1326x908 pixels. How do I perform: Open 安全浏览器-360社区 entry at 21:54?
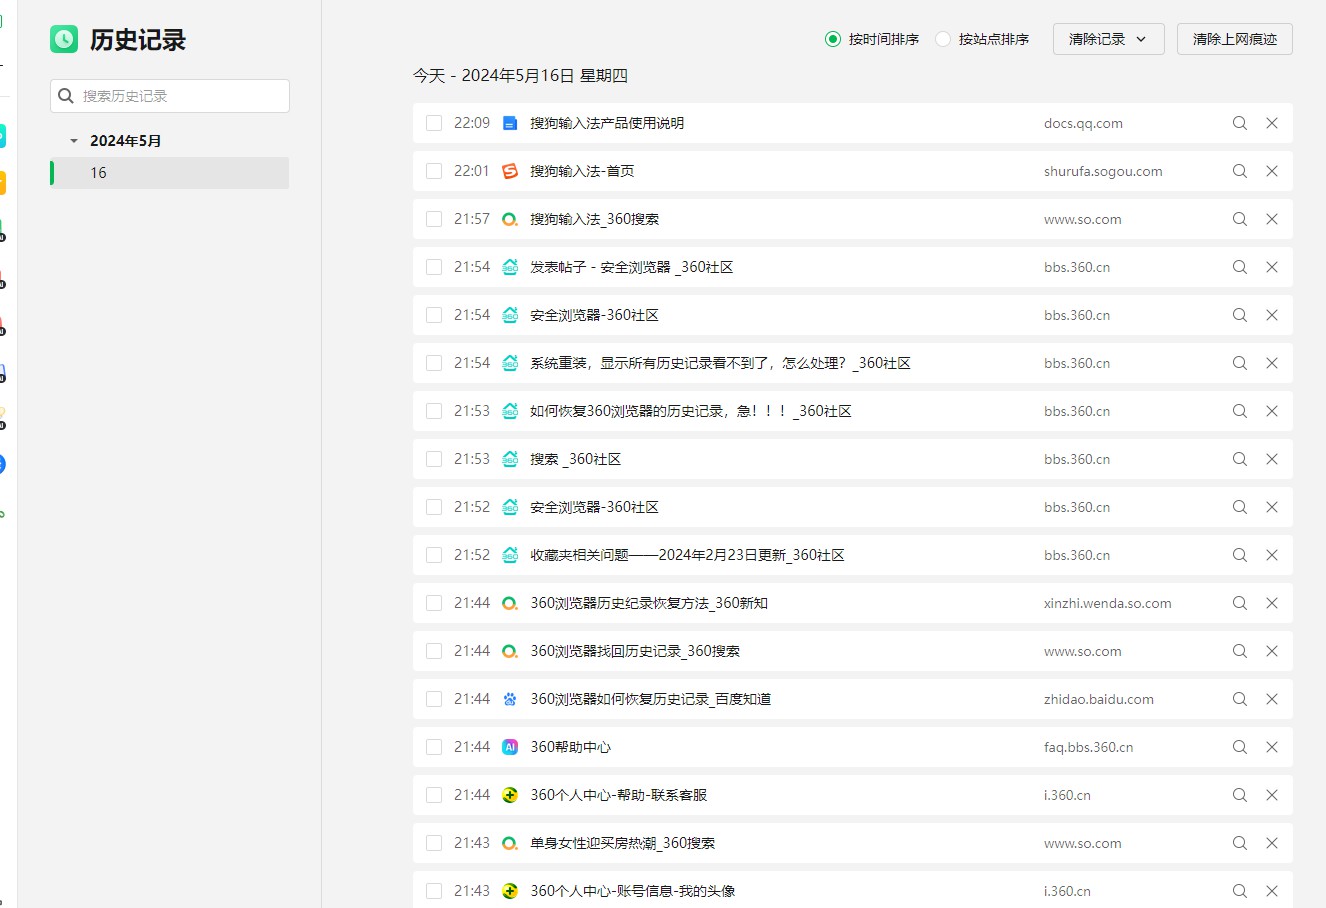click(x=594, y=315)
